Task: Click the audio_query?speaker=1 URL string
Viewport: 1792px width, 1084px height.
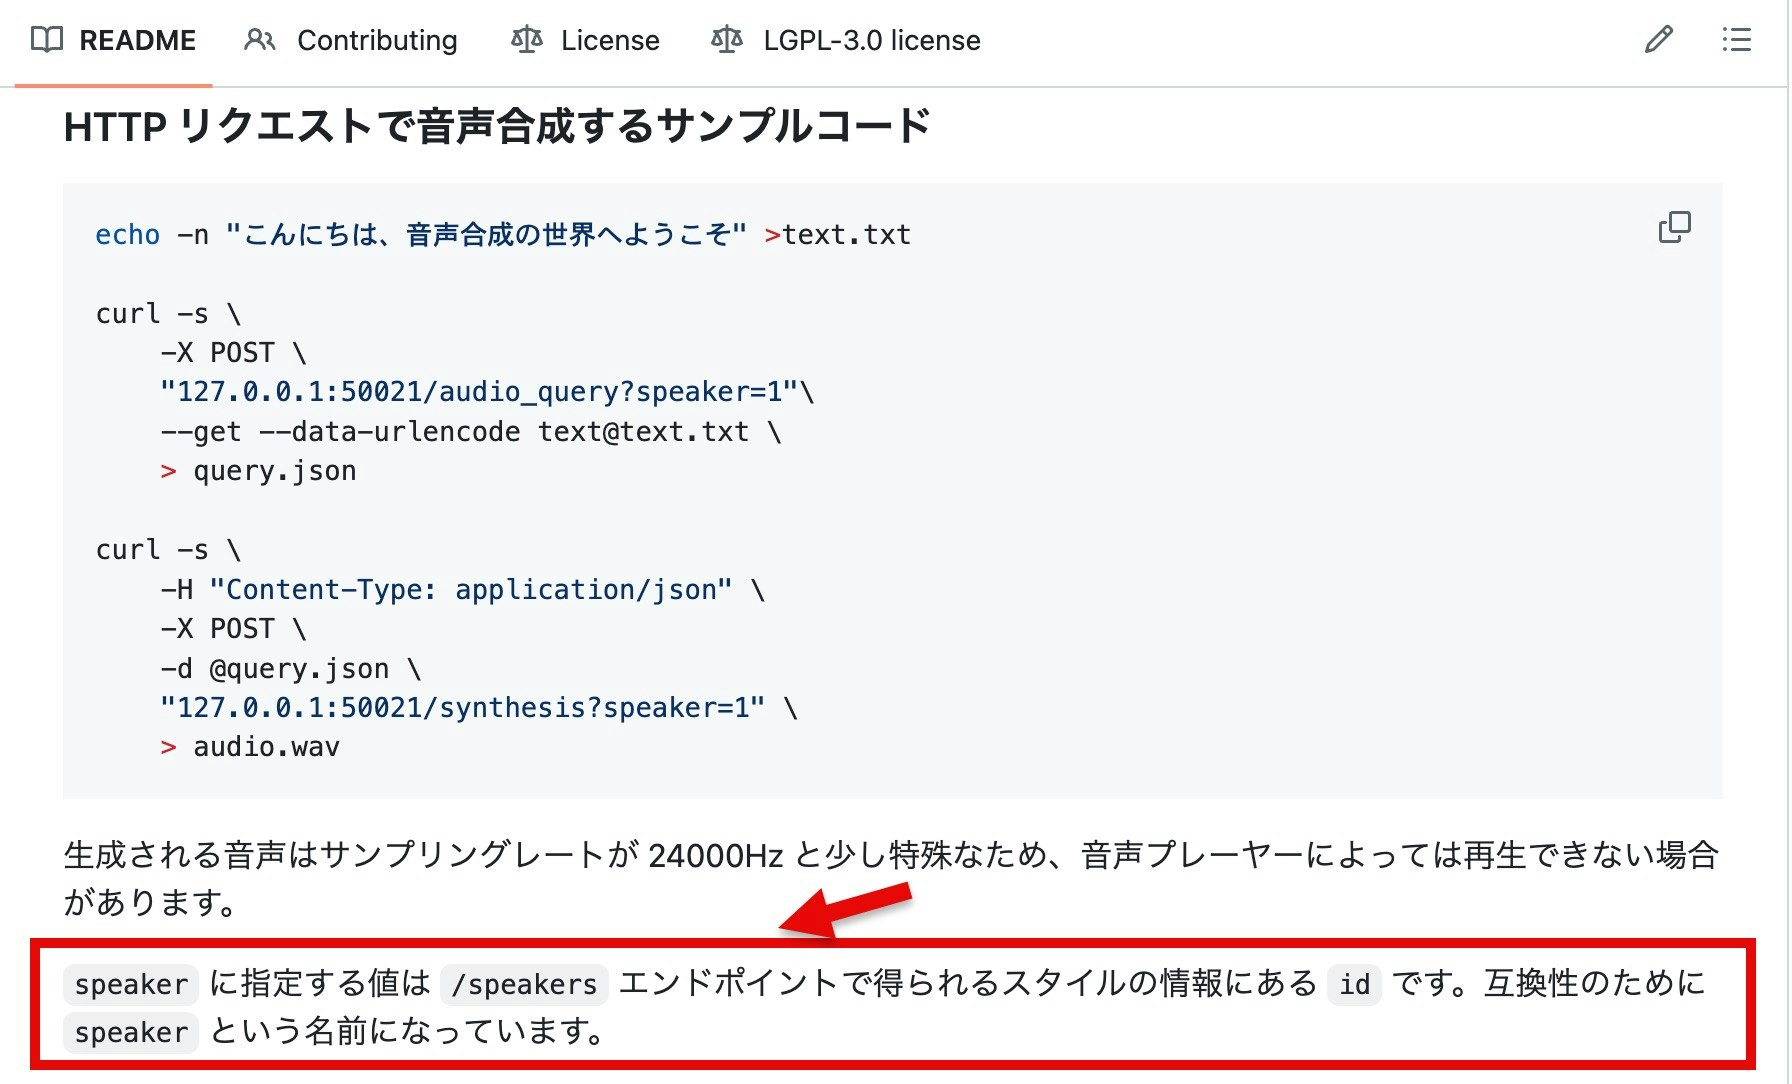Action: 480,392
